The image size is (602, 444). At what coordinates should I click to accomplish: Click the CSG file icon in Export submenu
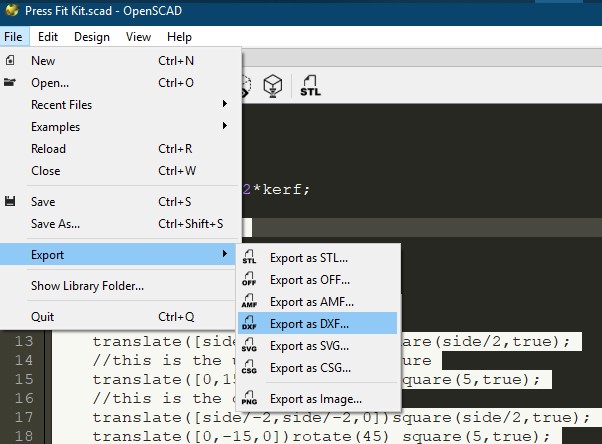click(249, 367)
